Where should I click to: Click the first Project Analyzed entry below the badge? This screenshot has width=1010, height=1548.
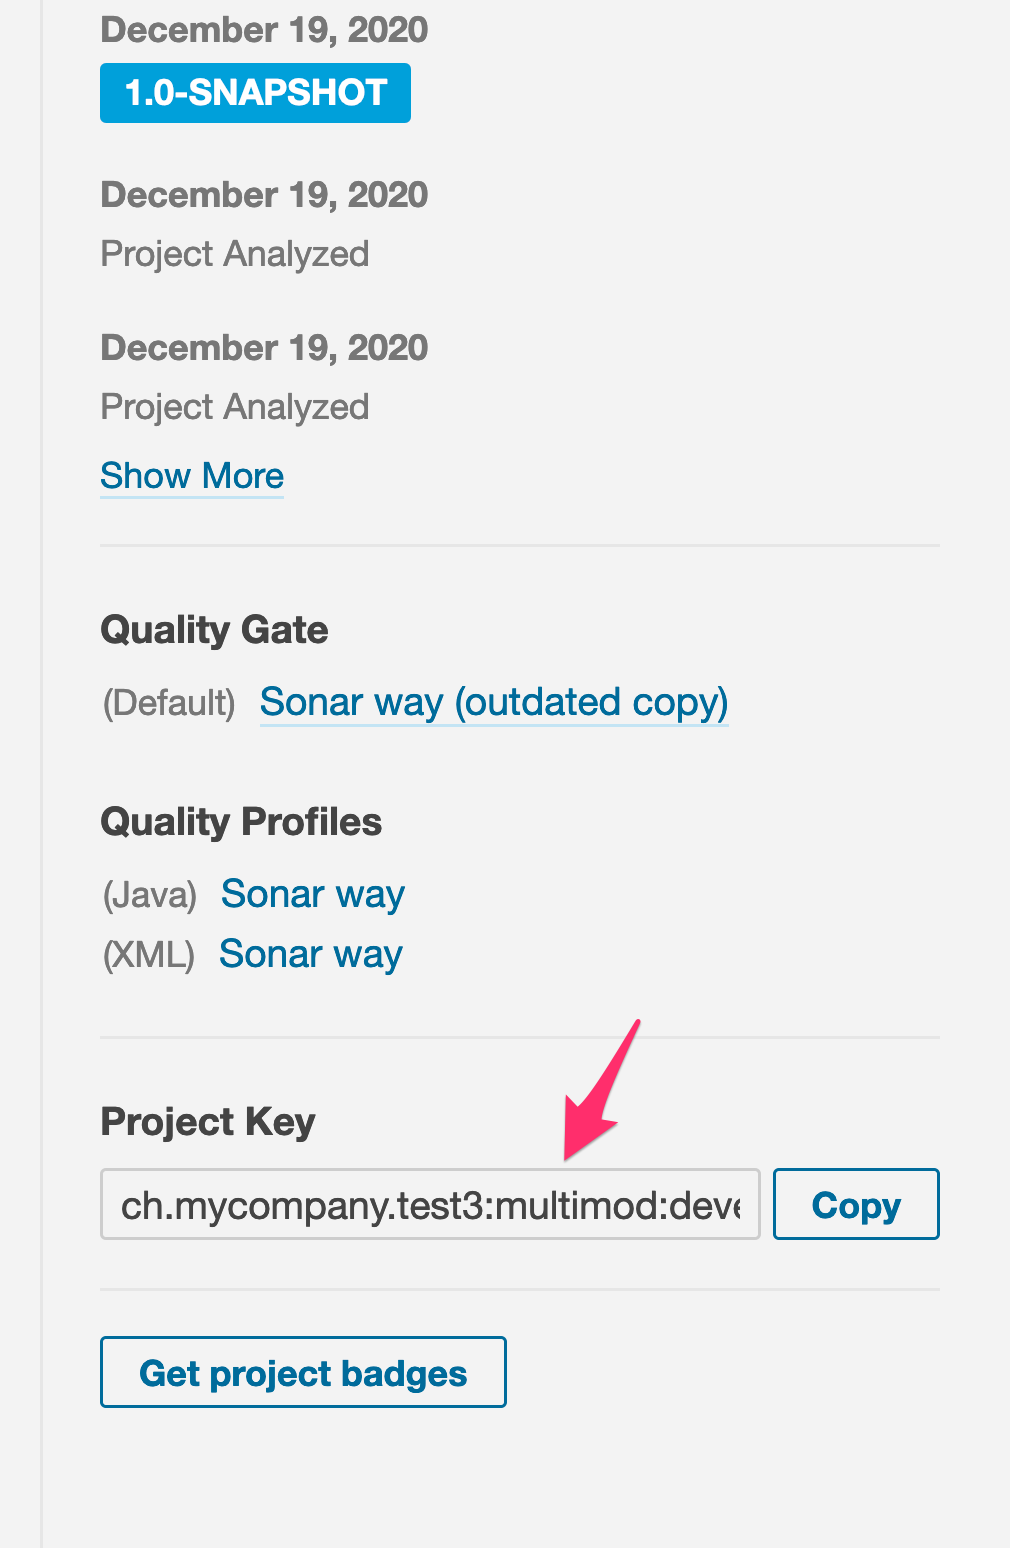(x=235, y=254)
